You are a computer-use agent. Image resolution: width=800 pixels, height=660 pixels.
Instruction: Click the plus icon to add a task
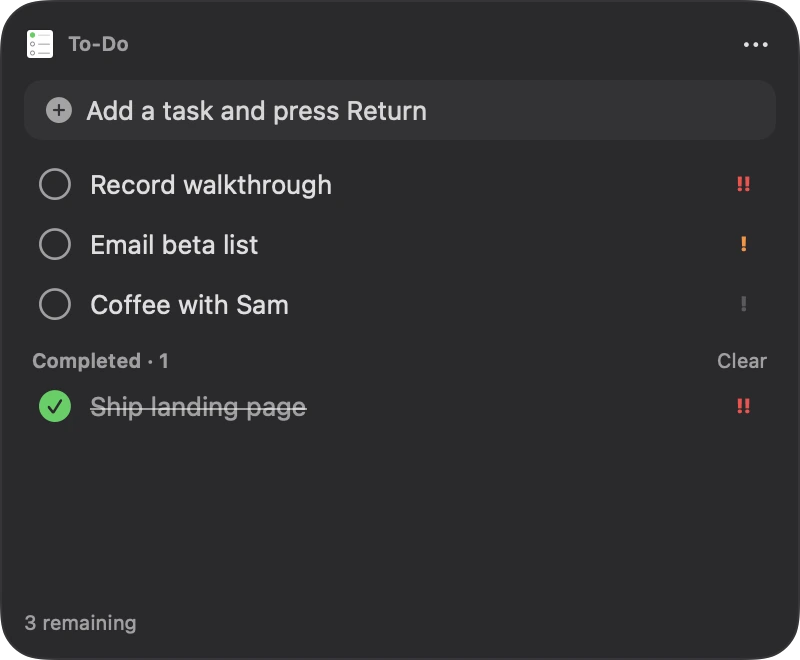[59, 110]
